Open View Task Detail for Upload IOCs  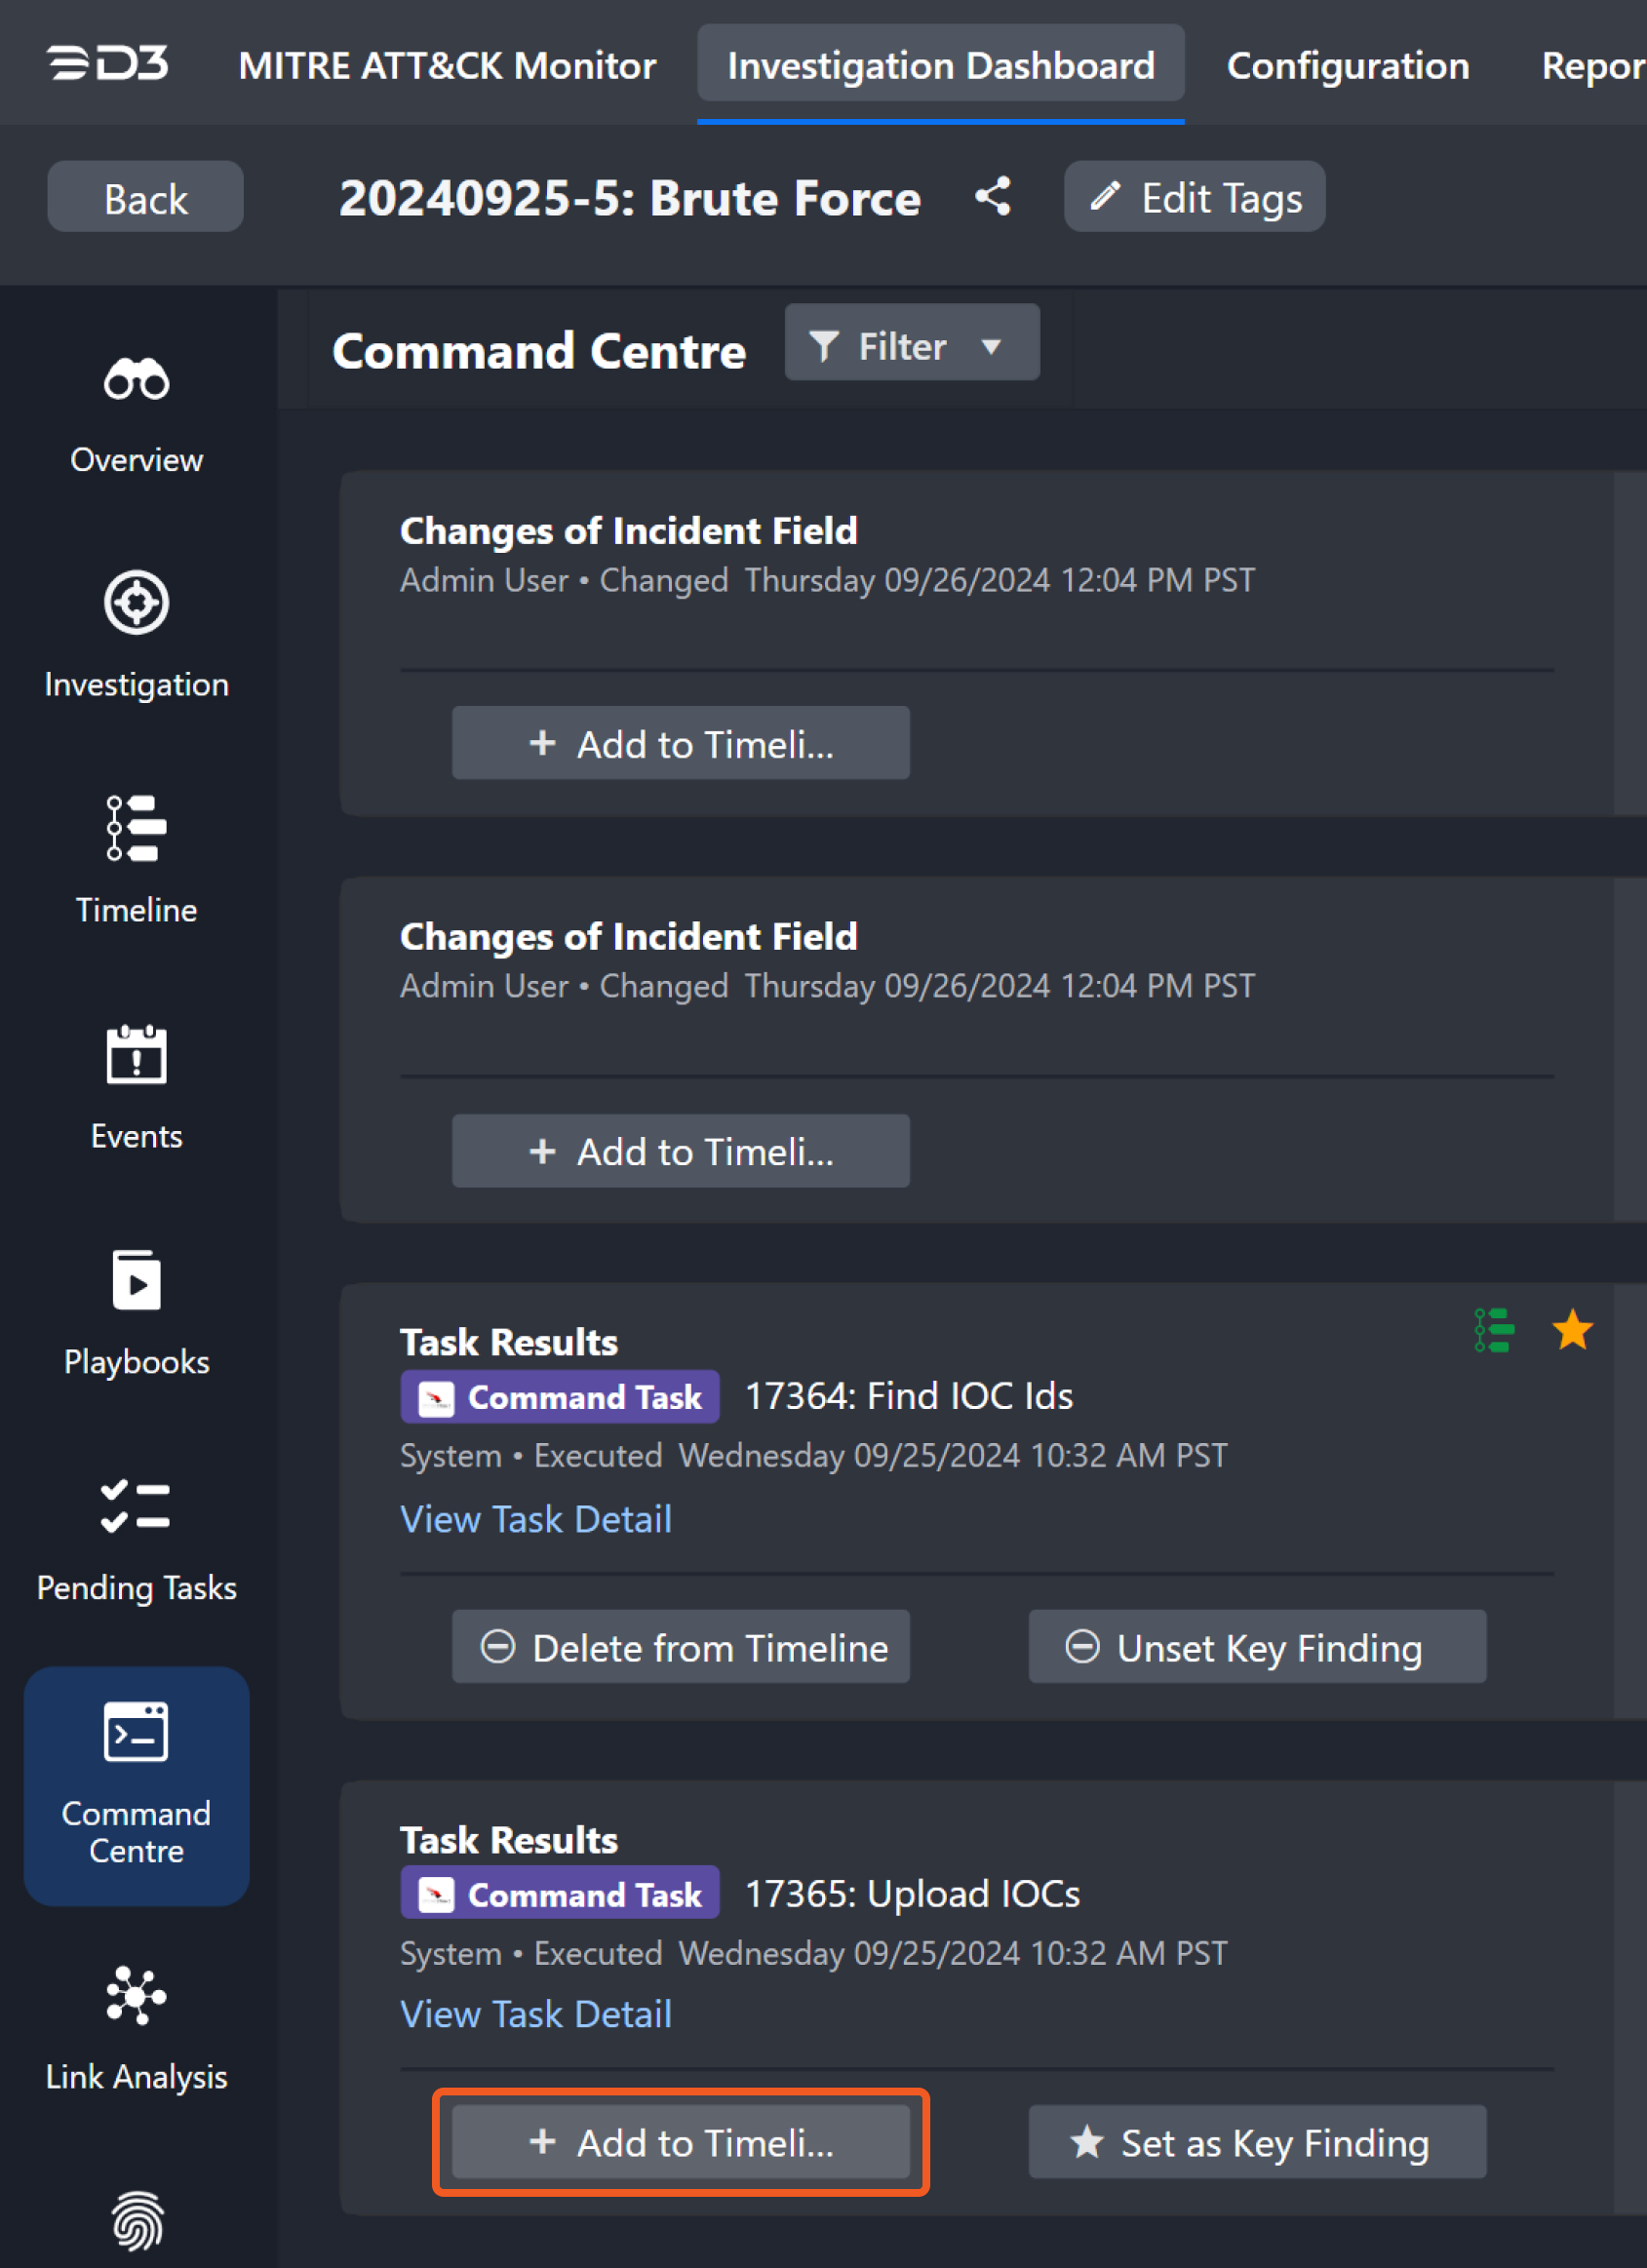(536, 2014)
